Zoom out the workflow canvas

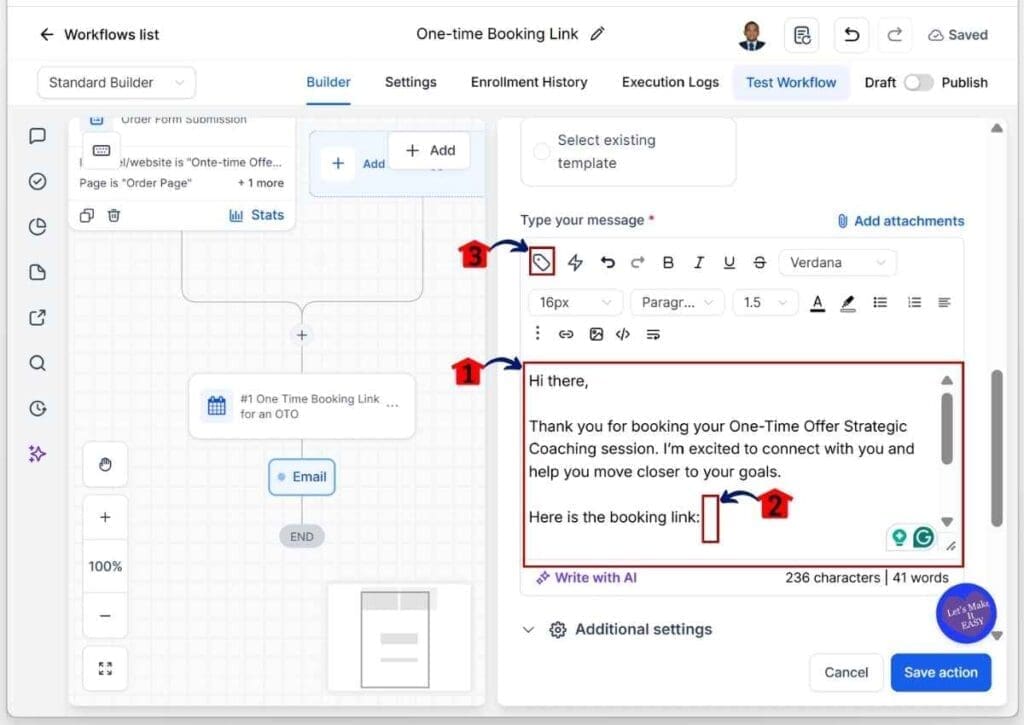[105, 615]
